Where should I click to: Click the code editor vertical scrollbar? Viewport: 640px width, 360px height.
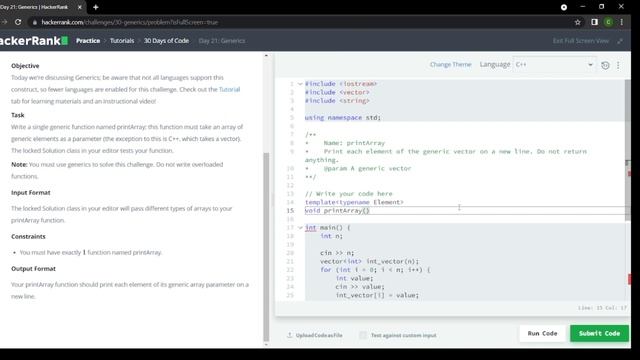[627, 150]
